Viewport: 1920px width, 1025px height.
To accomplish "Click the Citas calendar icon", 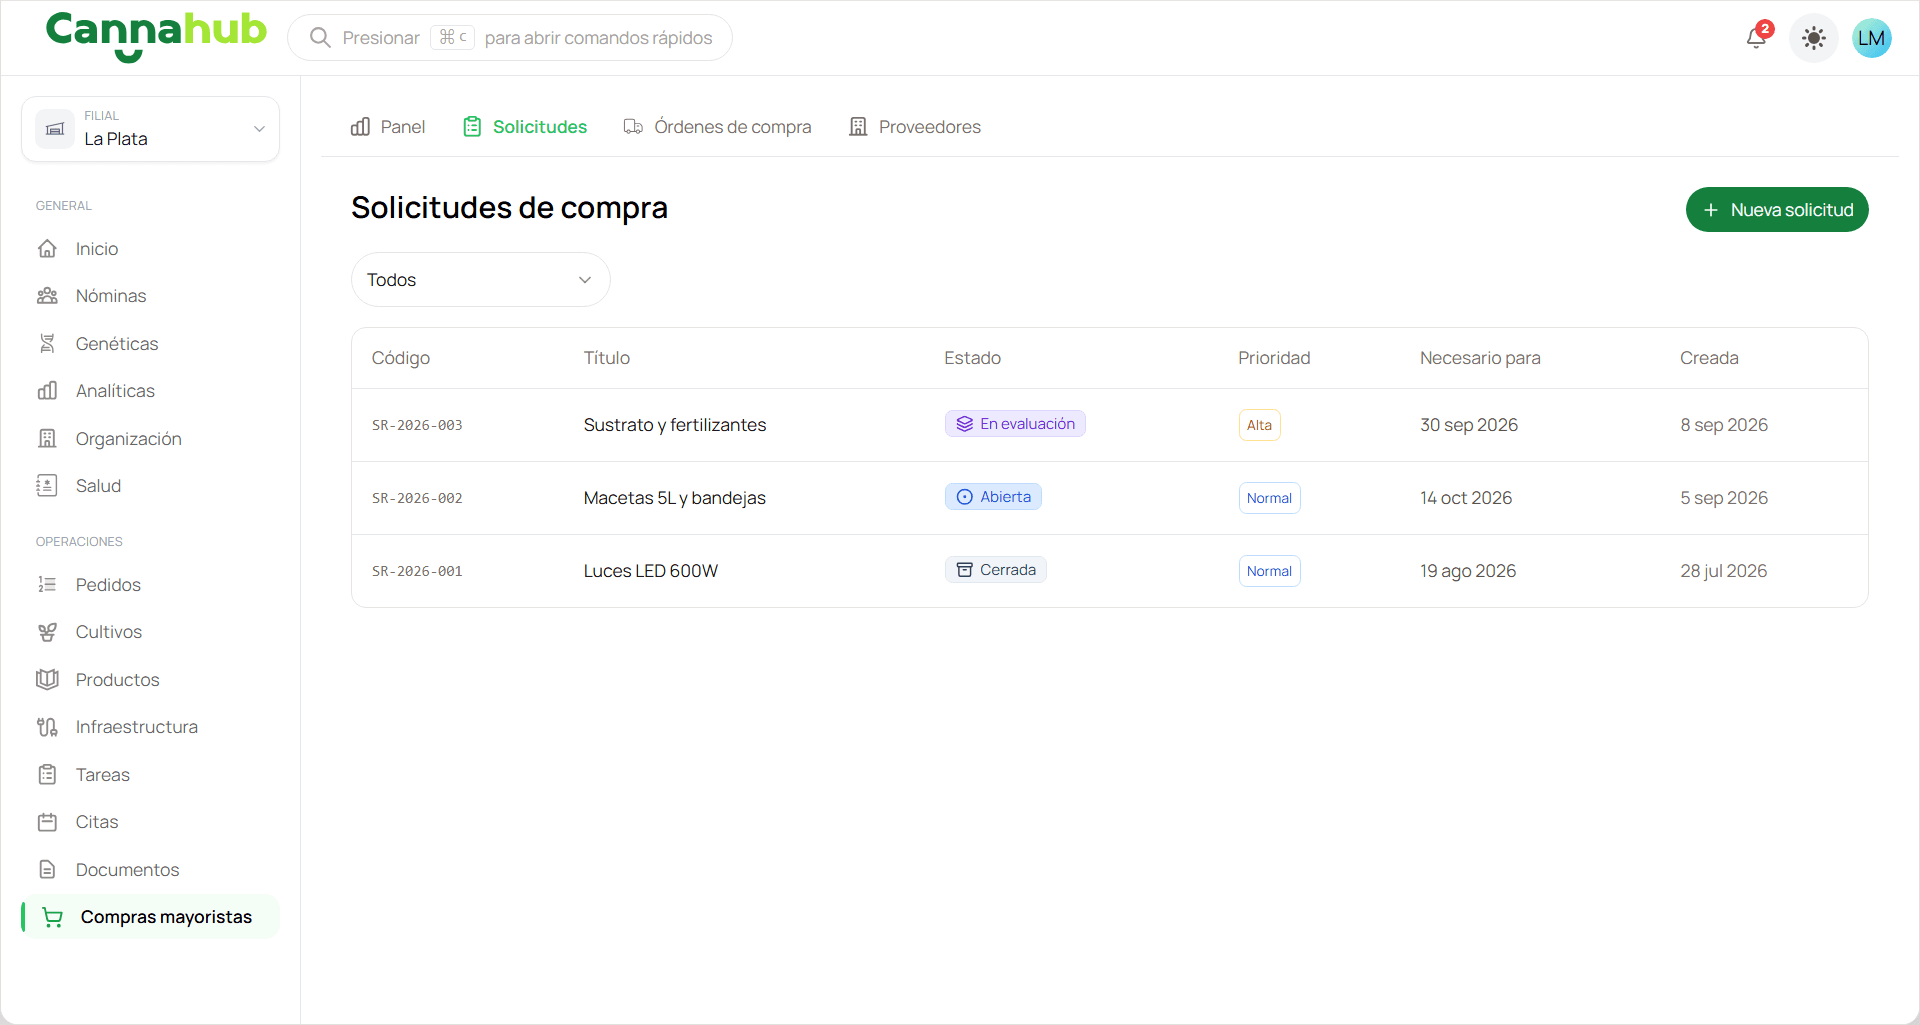I will [47, 822].
